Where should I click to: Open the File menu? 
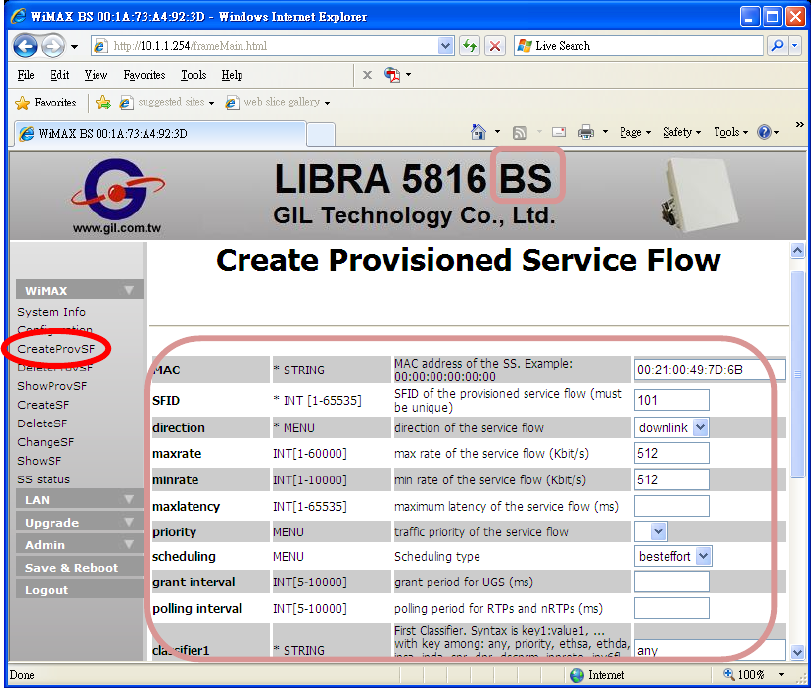click(x=25, y=75)
